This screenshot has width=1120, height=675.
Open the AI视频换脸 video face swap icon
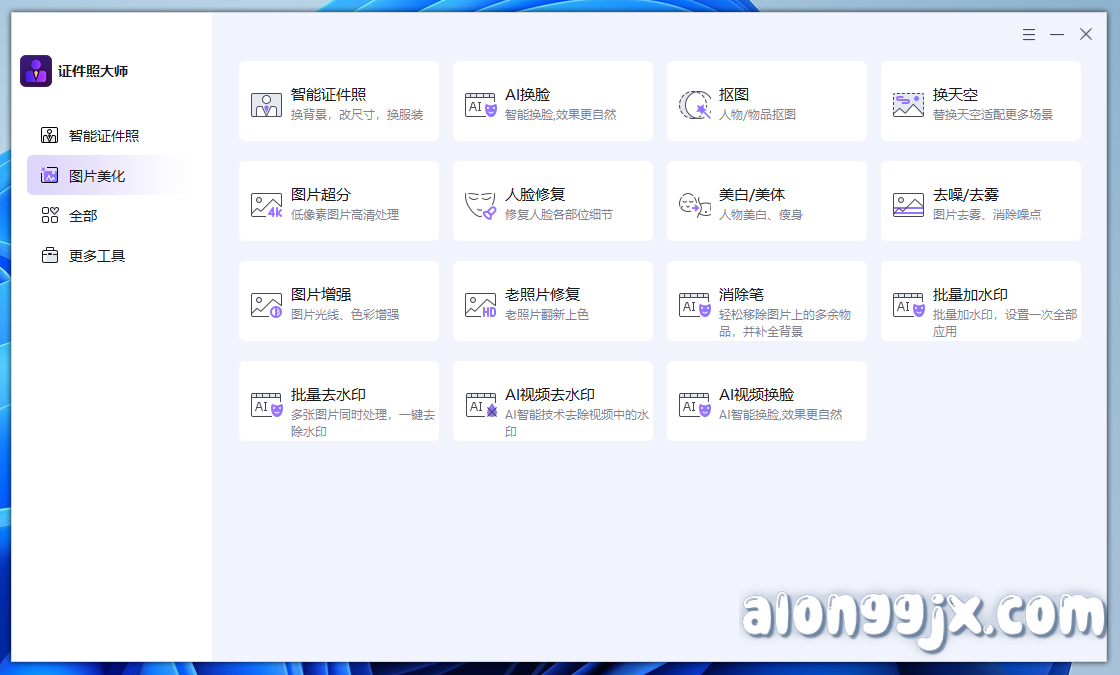[x=694, y=401]
